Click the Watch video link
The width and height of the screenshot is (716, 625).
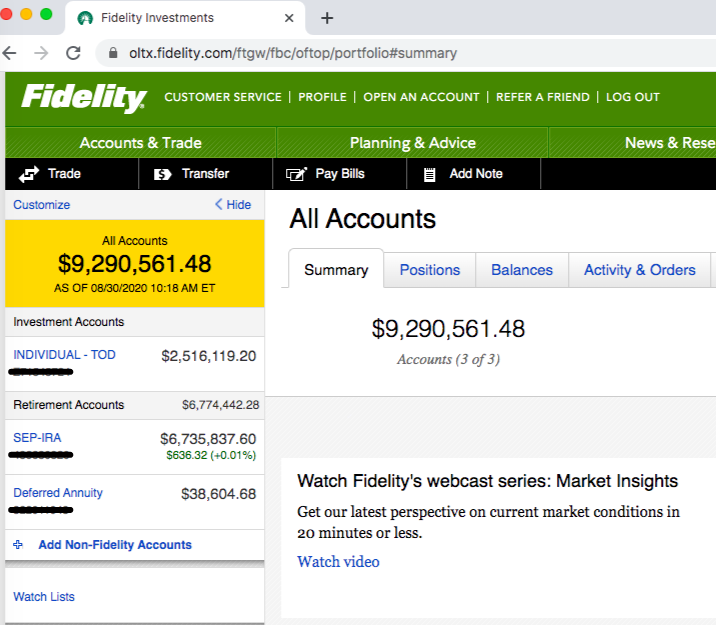point(338,562)
